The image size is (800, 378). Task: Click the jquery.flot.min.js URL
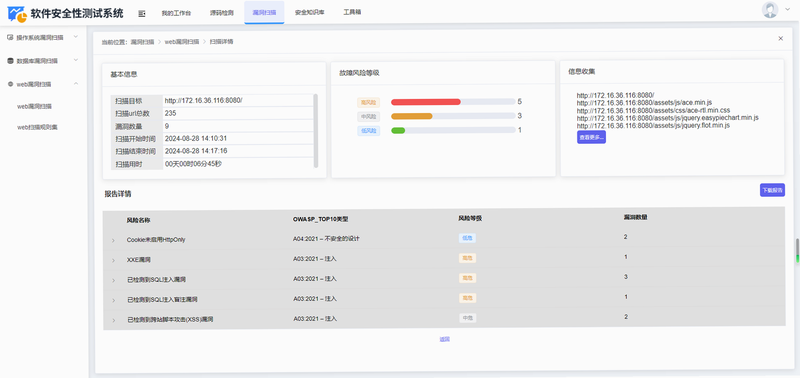pos(653,125)
